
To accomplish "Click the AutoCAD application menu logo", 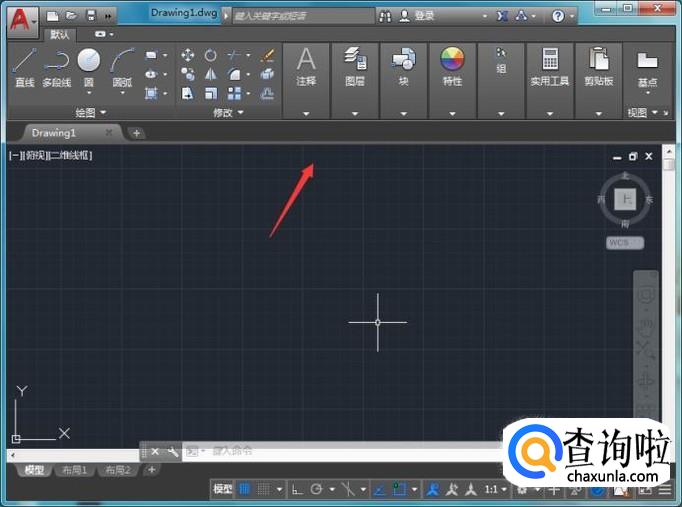I will [18, 17].
